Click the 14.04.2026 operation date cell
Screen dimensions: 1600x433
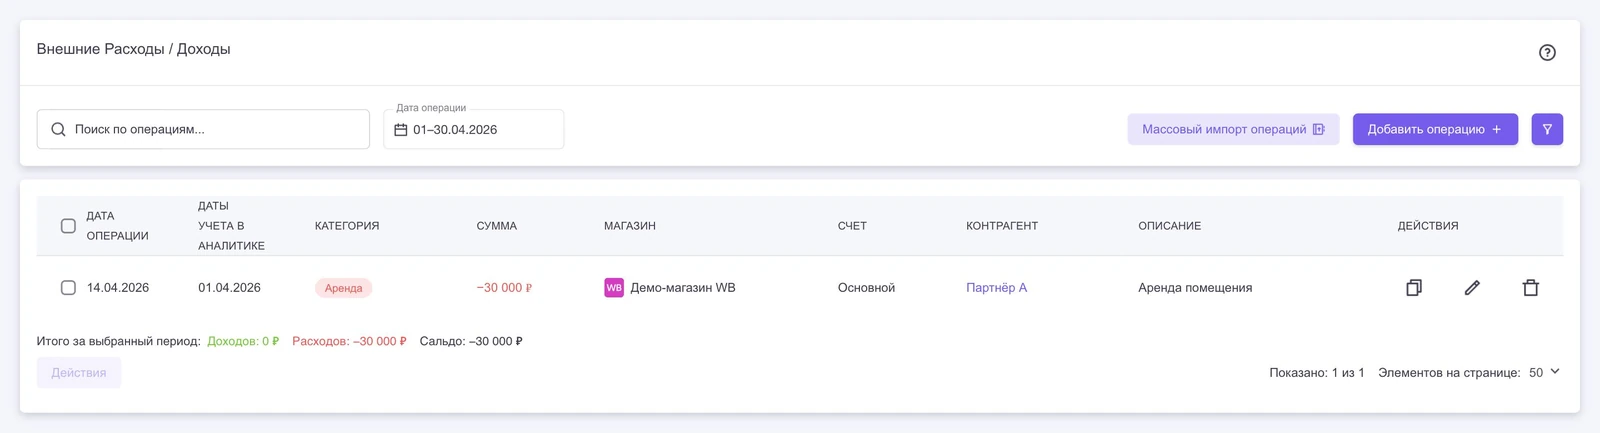pos(118,288)
